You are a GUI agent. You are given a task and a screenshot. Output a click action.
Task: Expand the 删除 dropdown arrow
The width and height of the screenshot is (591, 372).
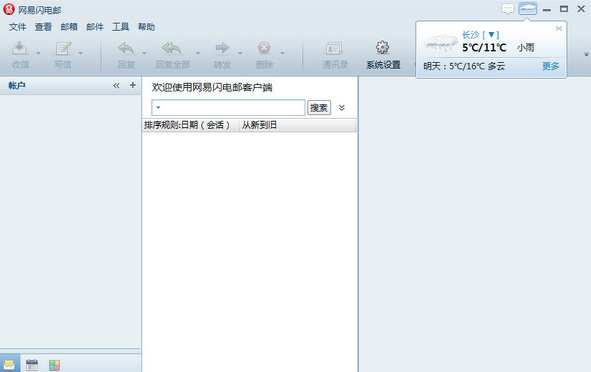coord(282,53)
